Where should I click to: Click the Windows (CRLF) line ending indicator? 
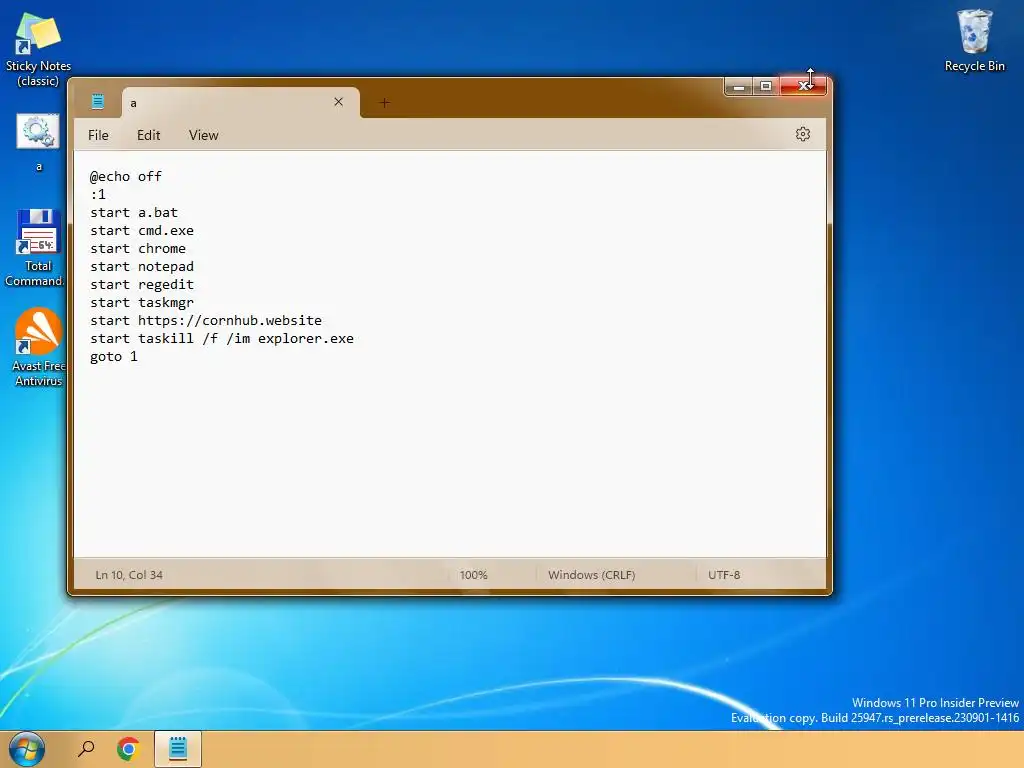(x=591, y=575)
